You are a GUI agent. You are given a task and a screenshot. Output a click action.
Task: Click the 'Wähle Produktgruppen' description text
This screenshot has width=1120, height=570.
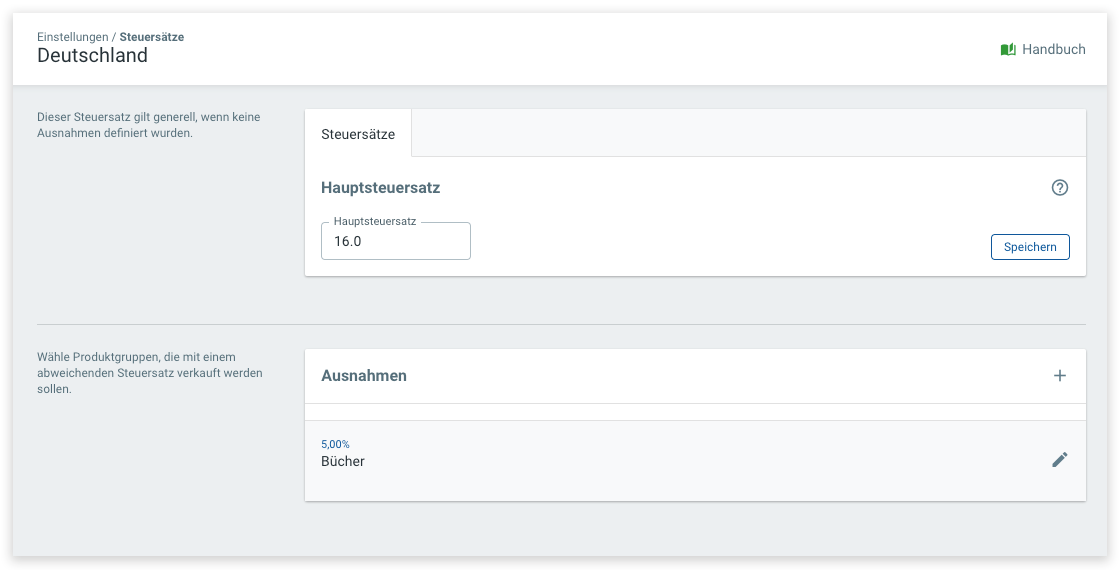(150, 373)
